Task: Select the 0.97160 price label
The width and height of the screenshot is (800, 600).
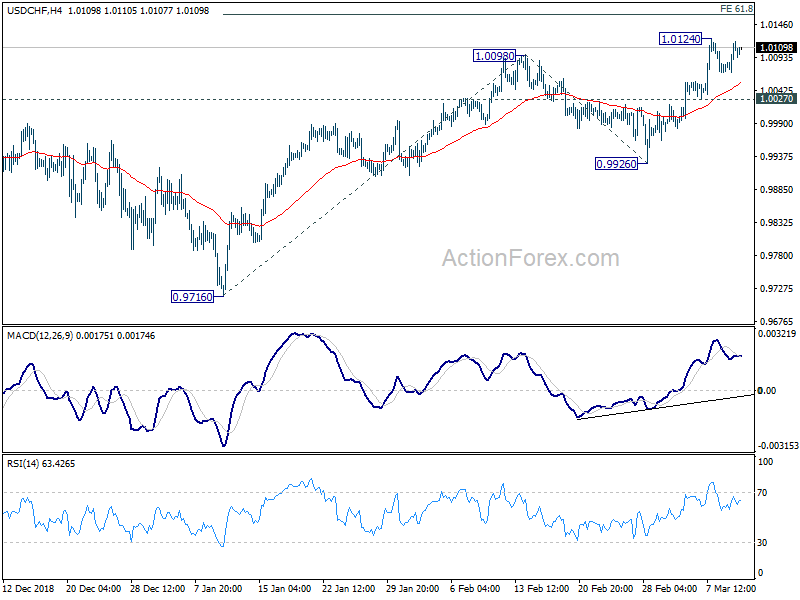Action: pos(192,296)
